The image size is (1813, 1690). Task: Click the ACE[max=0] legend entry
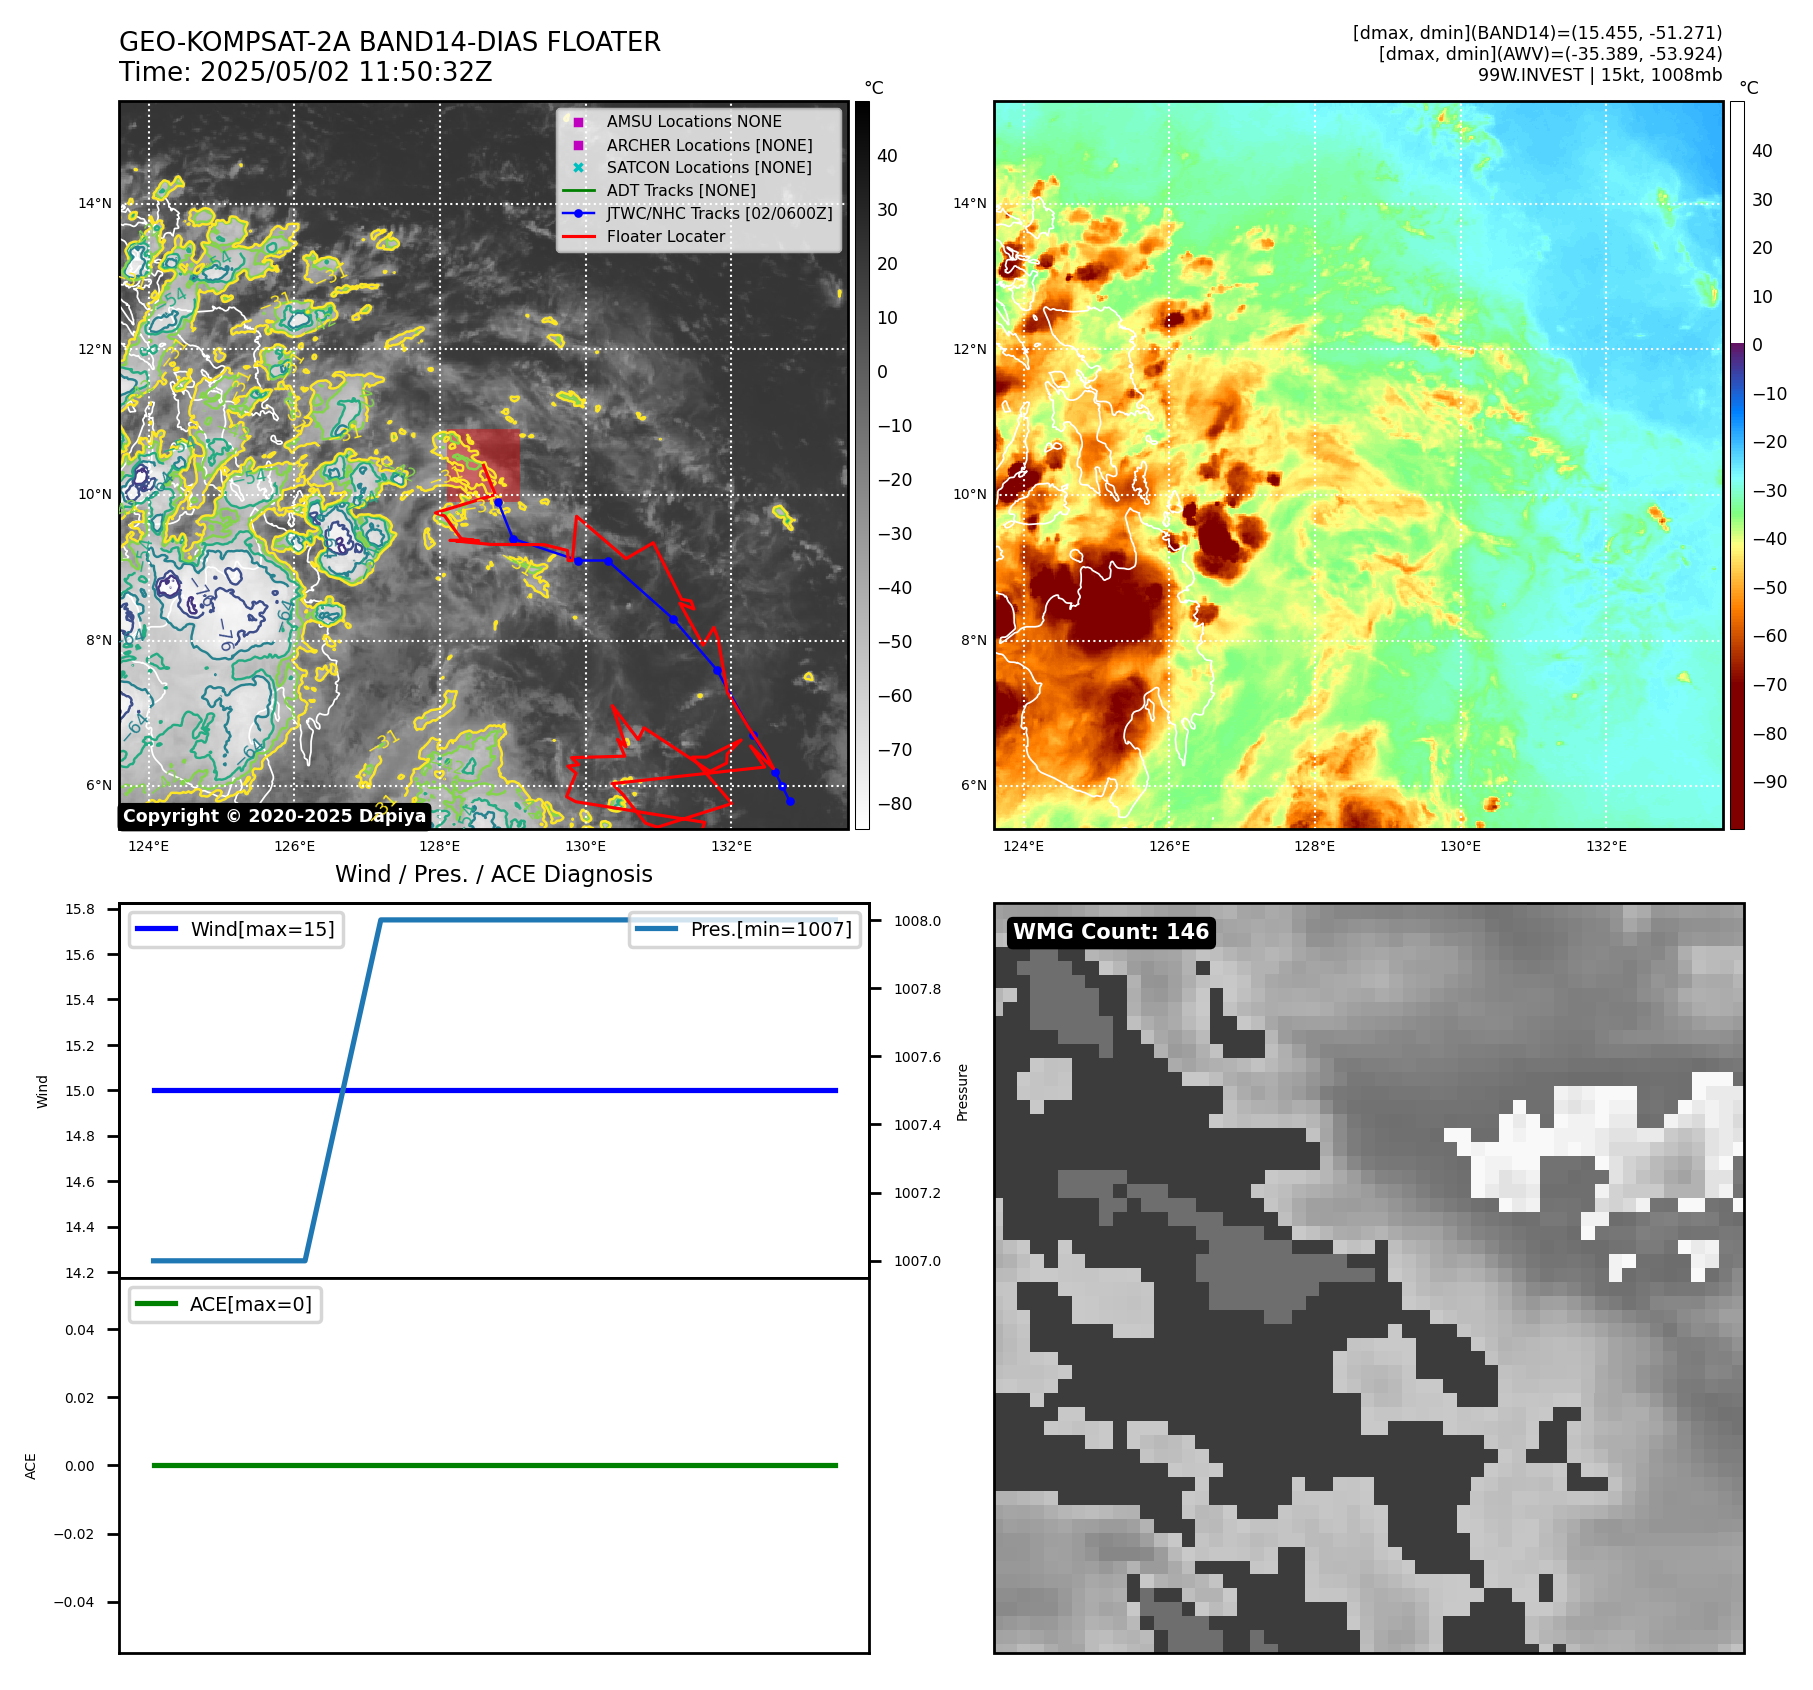click(225, 1304)
